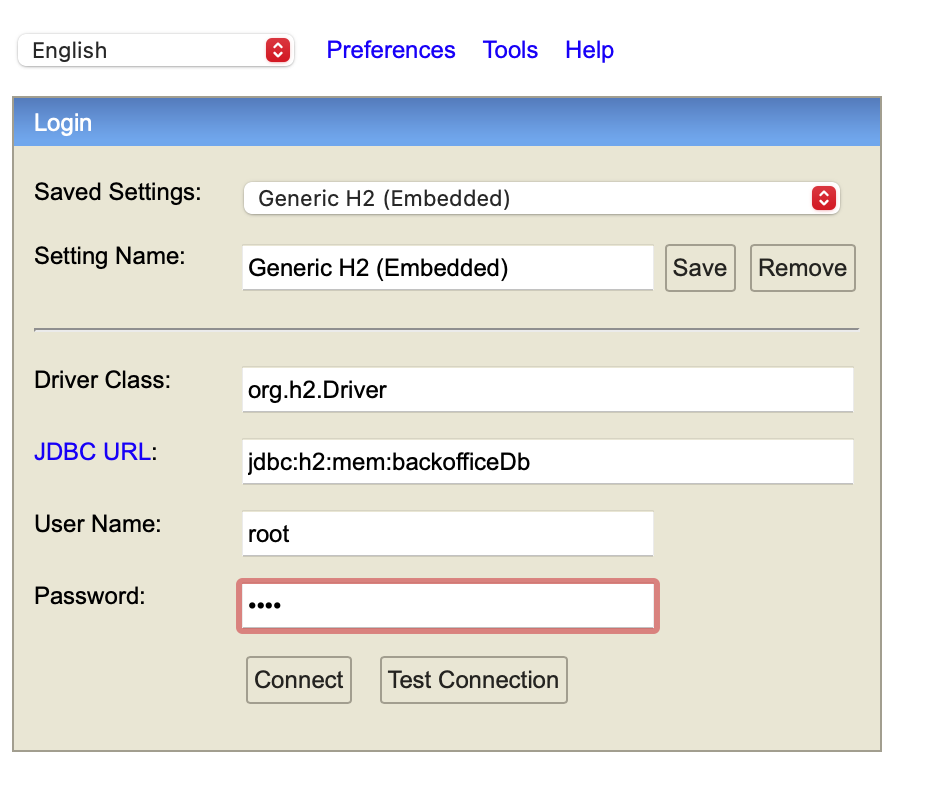Viewport: 940px width, 796px height.
Task: Click the JDBC URL input field
Action: click(x=547, y=462)
